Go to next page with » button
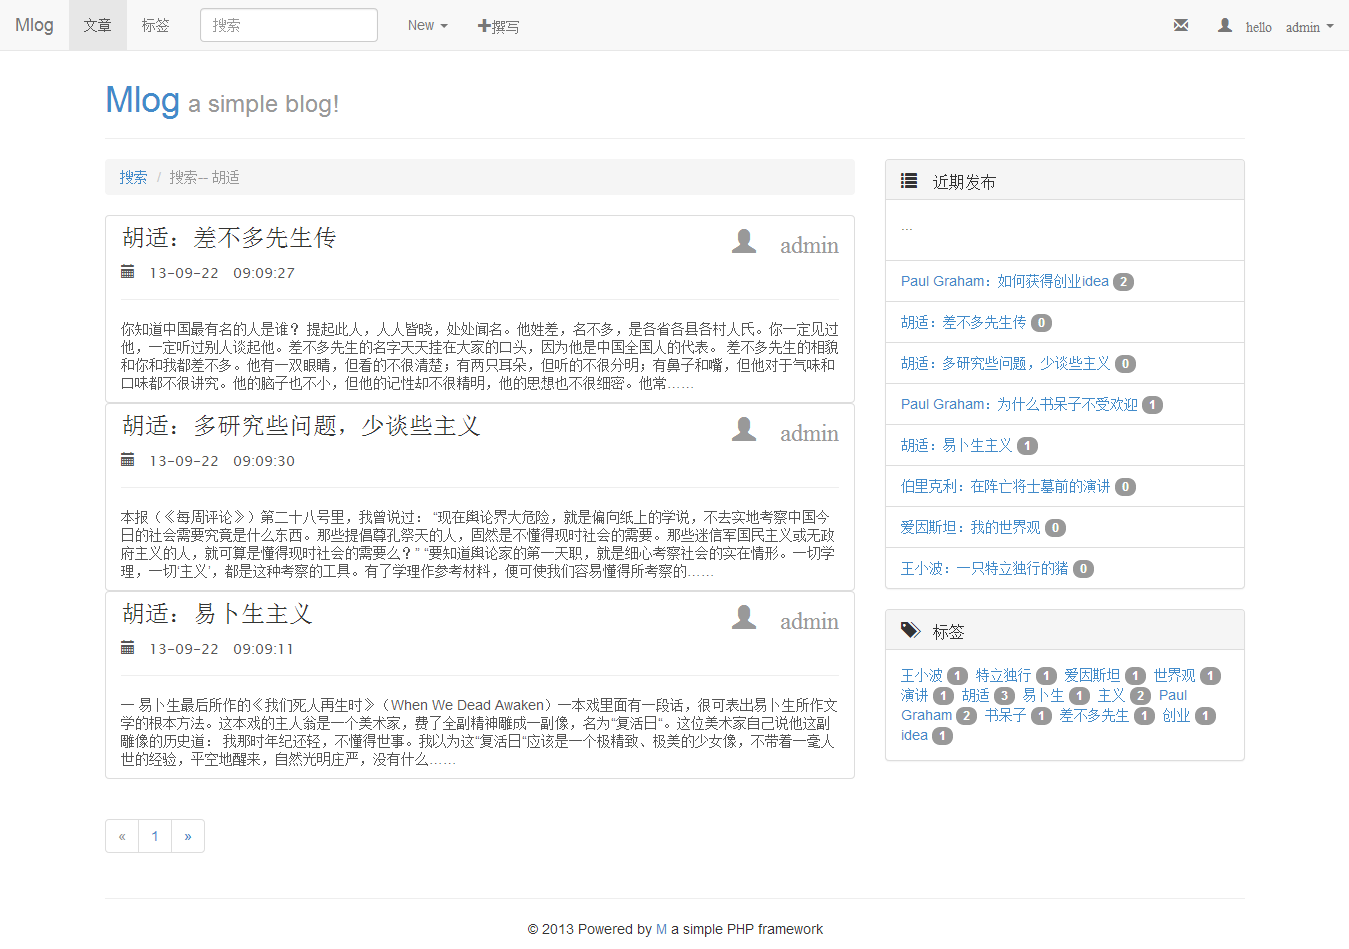The height and width of the screenshot is (949, 1349). pos(188,836)
